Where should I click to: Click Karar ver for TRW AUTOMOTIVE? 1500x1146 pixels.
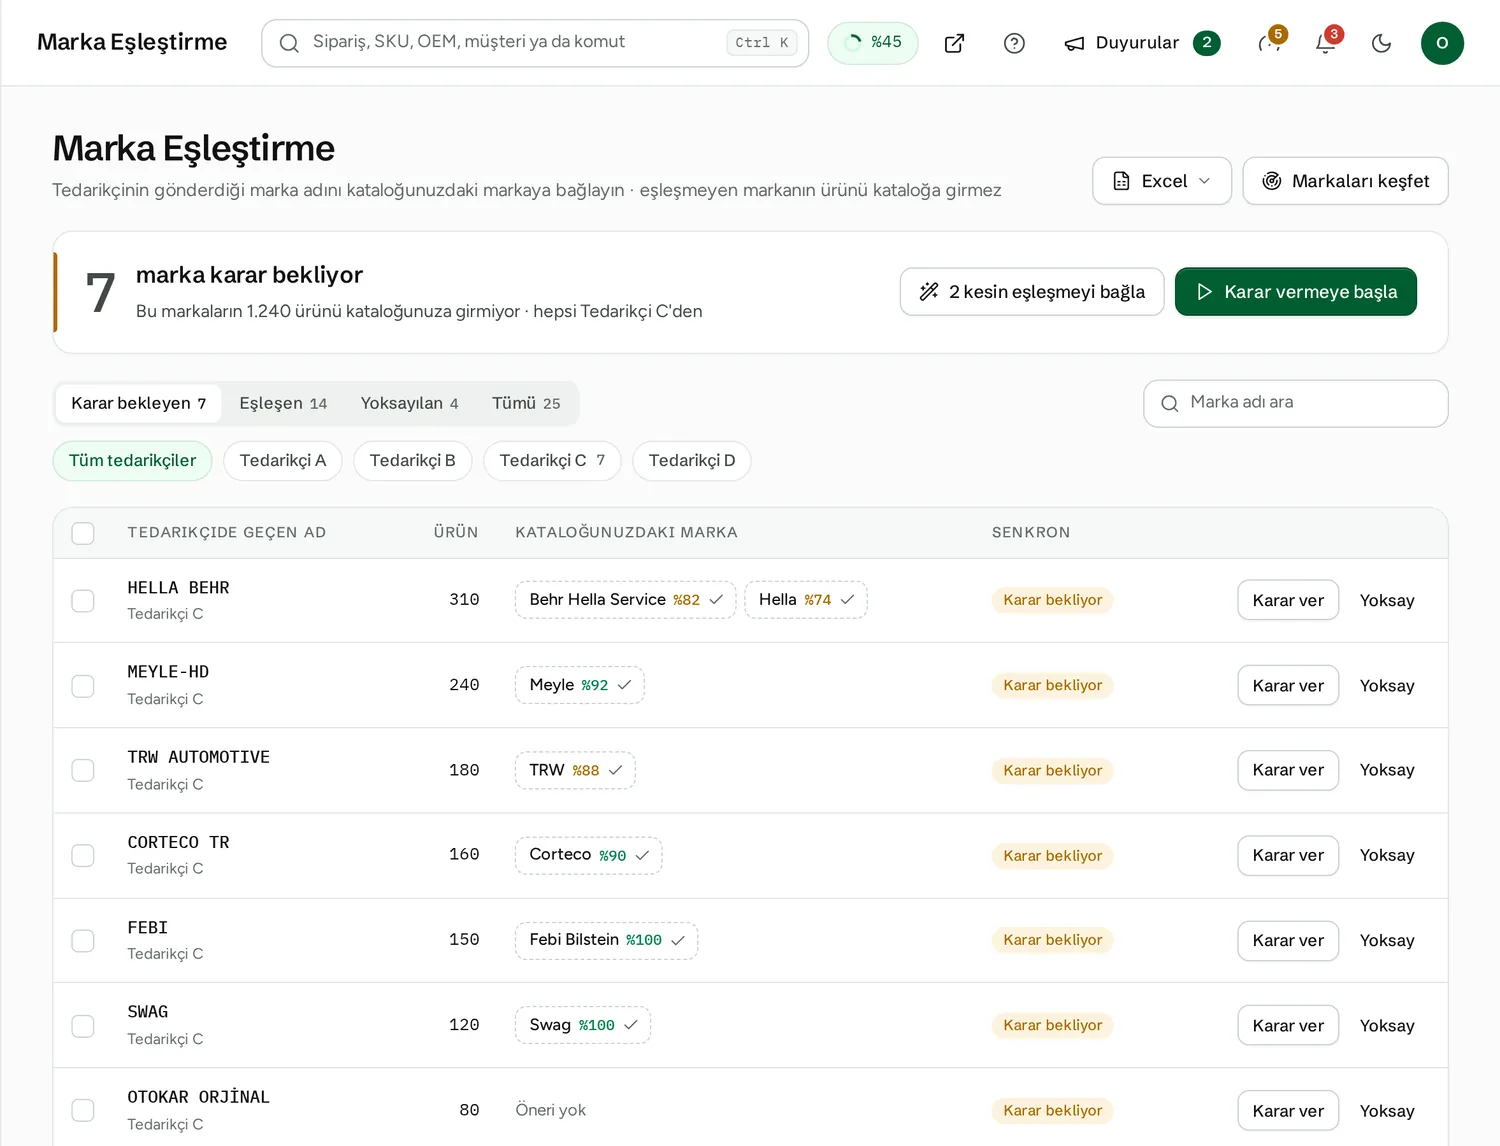click(1288, 770)
